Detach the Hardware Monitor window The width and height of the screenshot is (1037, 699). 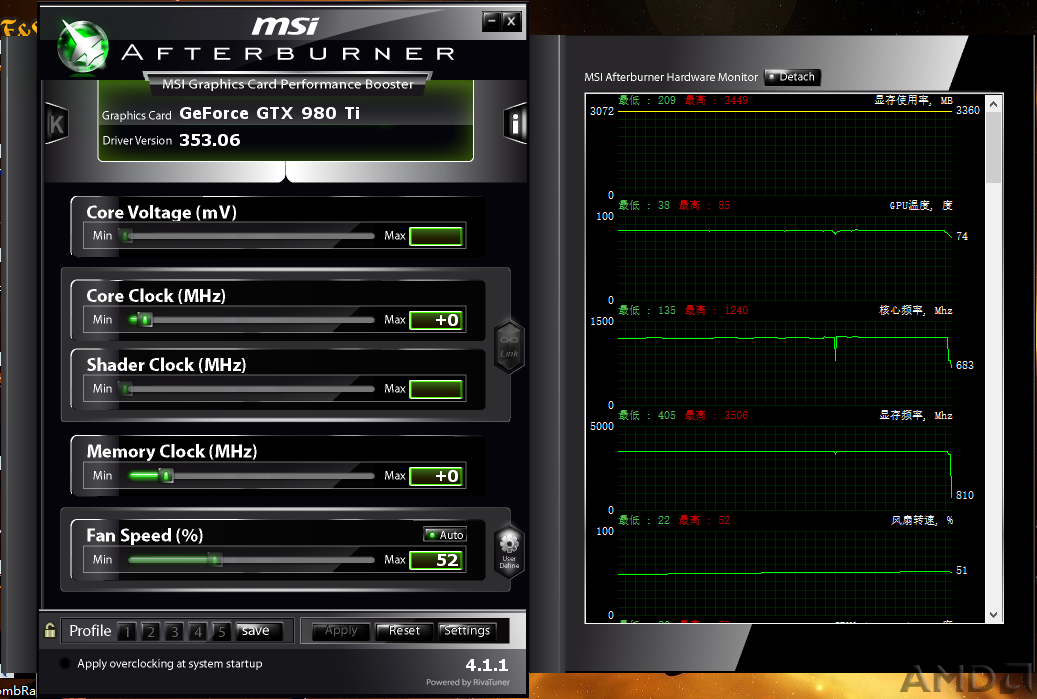pyautogui.click(x=792, y=77)
